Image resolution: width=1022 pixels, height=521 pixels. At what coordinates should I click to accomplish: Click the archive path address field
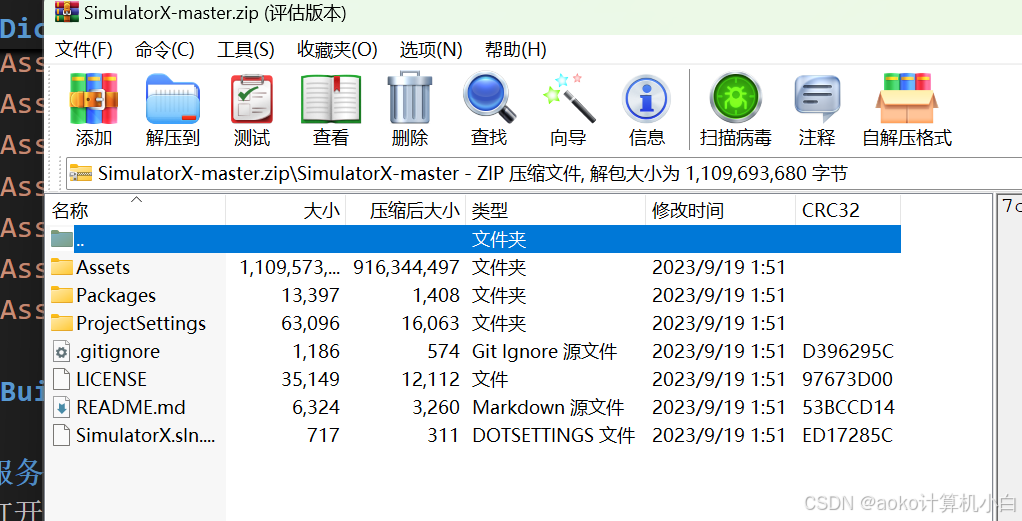point(544,173)
